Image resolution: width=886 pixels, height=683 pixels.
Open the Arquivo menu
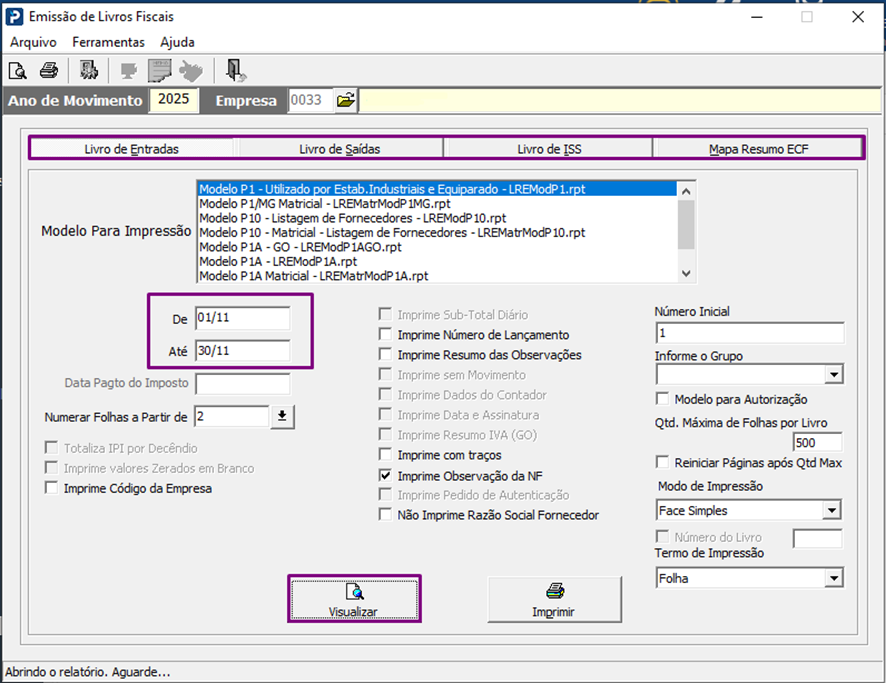click(33, 42)
